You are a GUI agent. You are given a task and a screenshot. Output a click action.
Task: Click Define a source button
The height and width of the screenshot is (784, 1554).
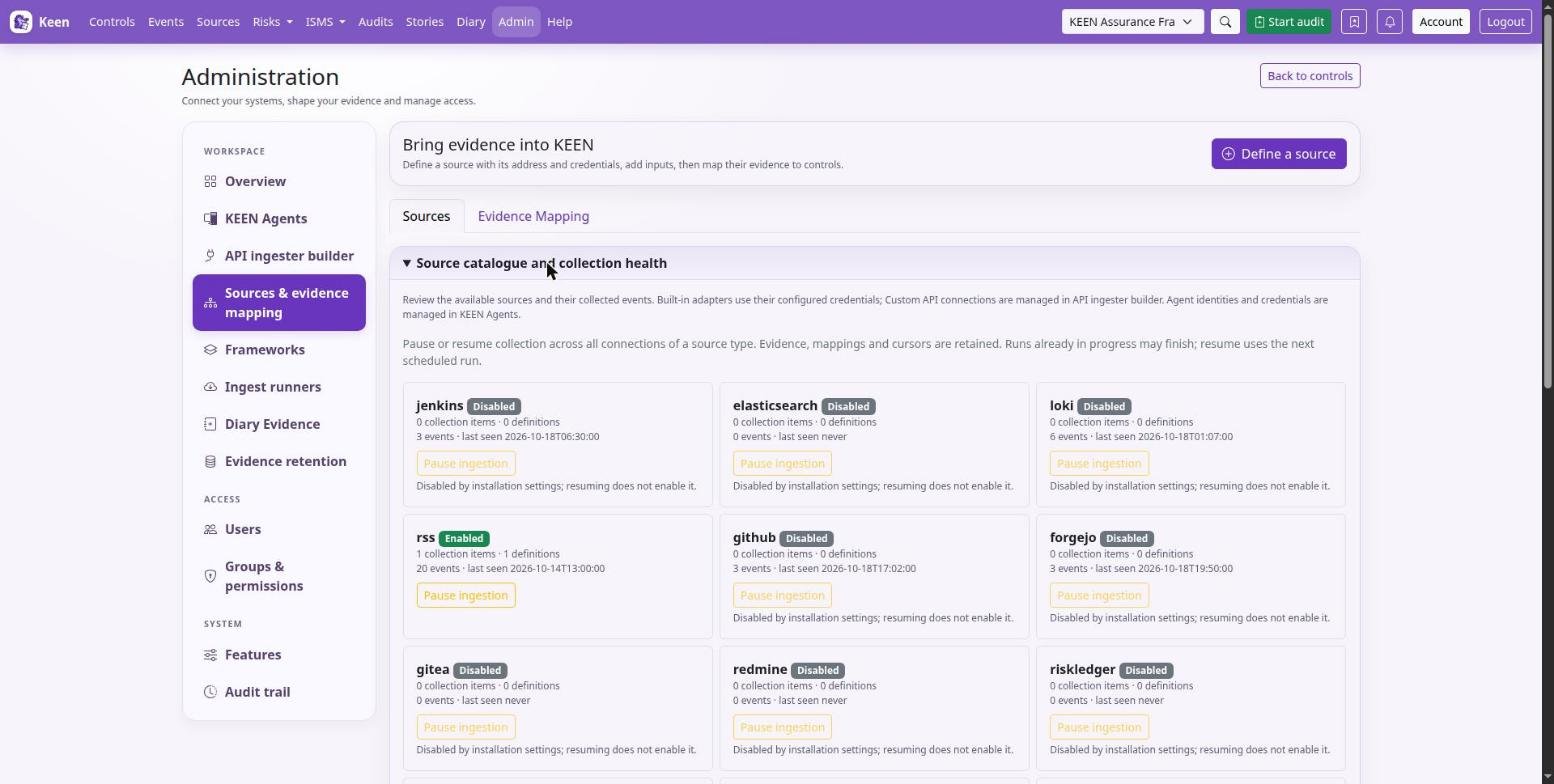coord(1279,154)
